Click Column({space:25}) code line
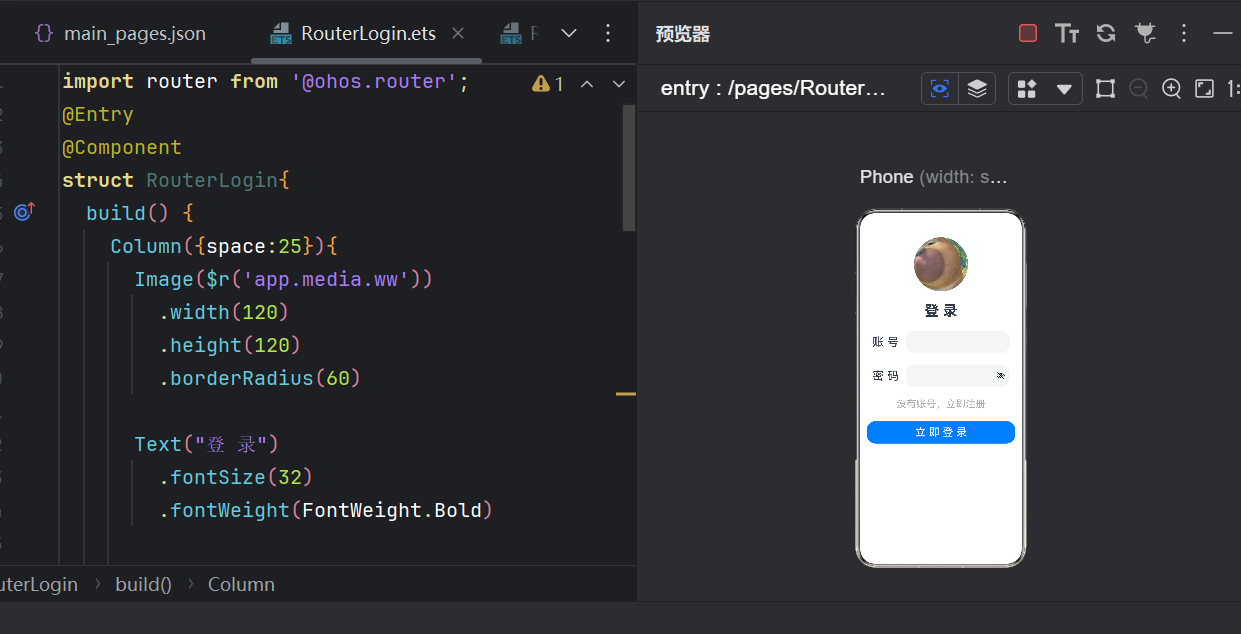The image size is (1241, 634). (225, 246)
